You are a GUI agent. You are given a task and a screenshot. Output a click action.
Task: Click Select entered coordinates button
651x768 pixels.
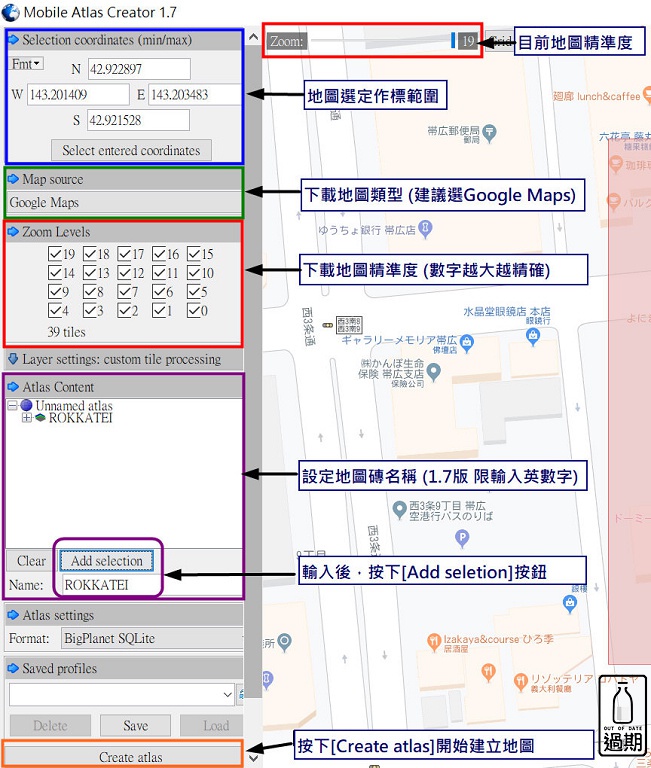(x=131, y=150)
